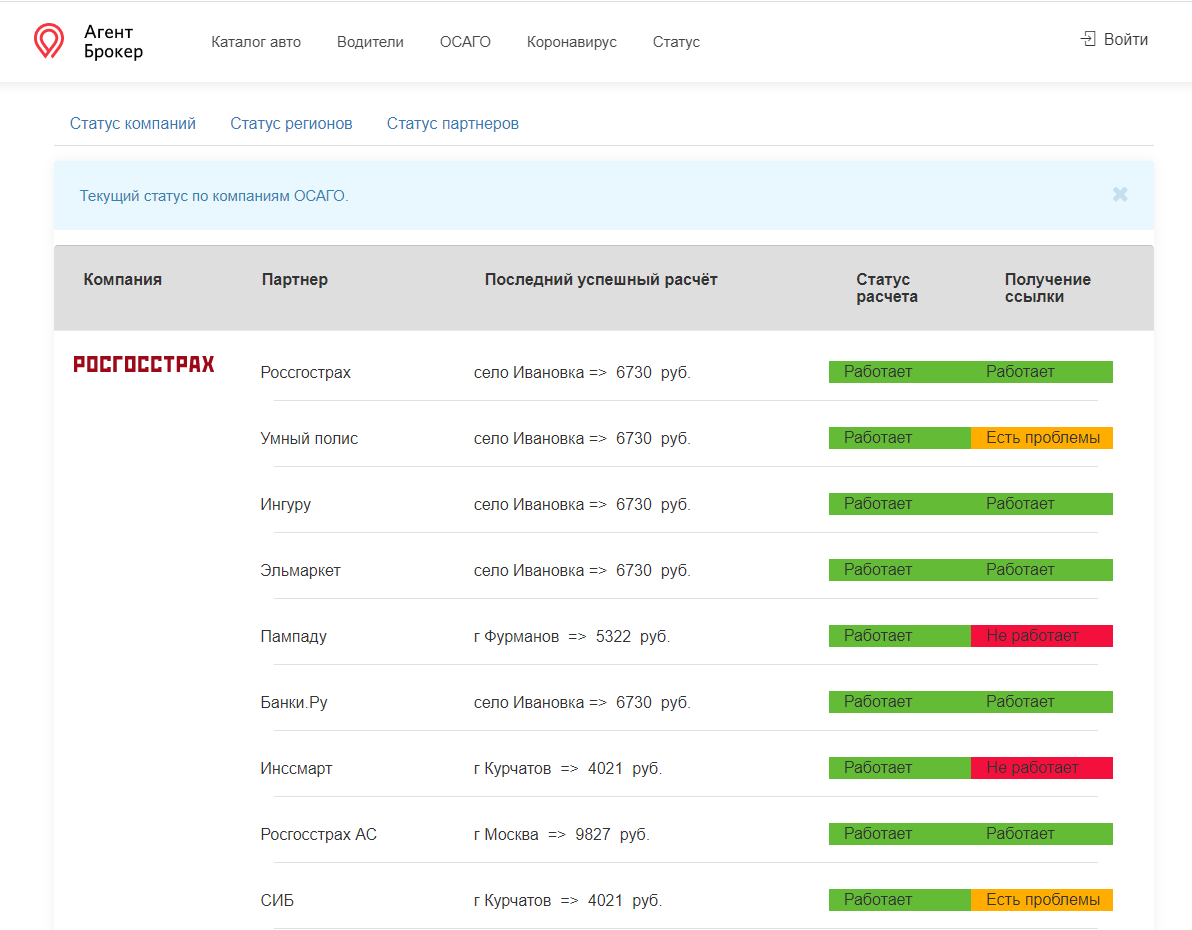Image resolution: width=1192 pixels, height=930 pixels.
Task: Select the Росгосстрах АС partner name
Action: coord(319,834)
